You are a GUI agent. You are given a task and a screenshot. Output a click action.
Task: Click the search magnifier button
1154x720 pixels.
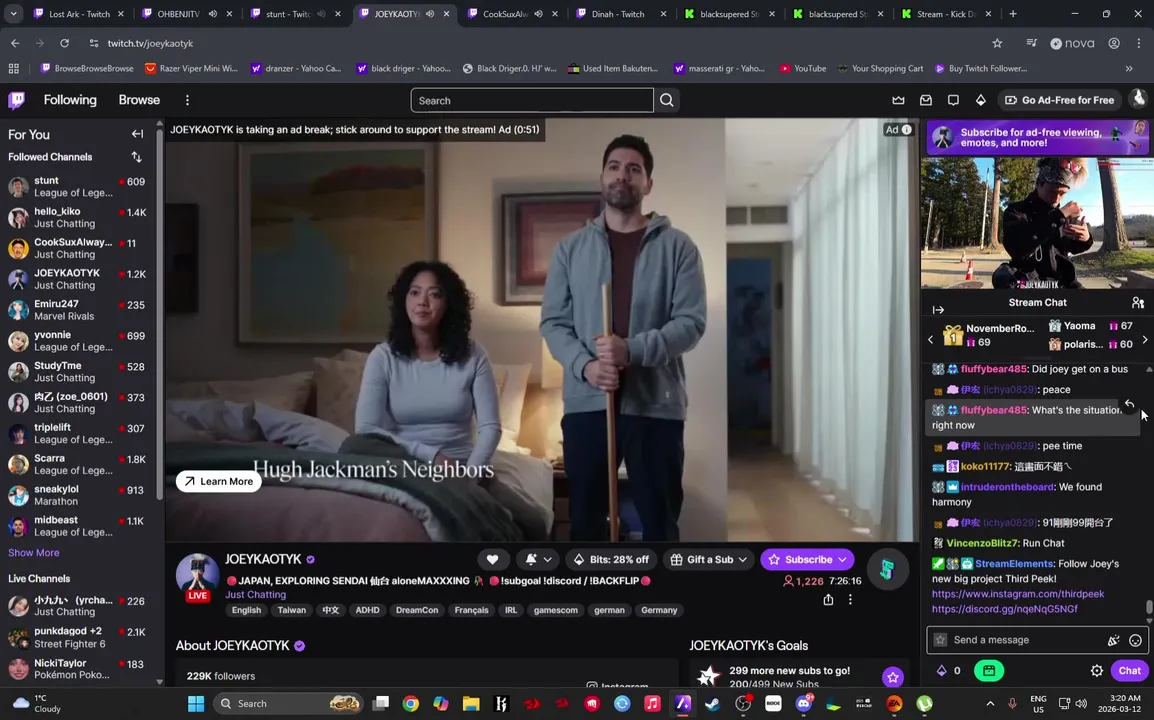click(x=667, y=100)
